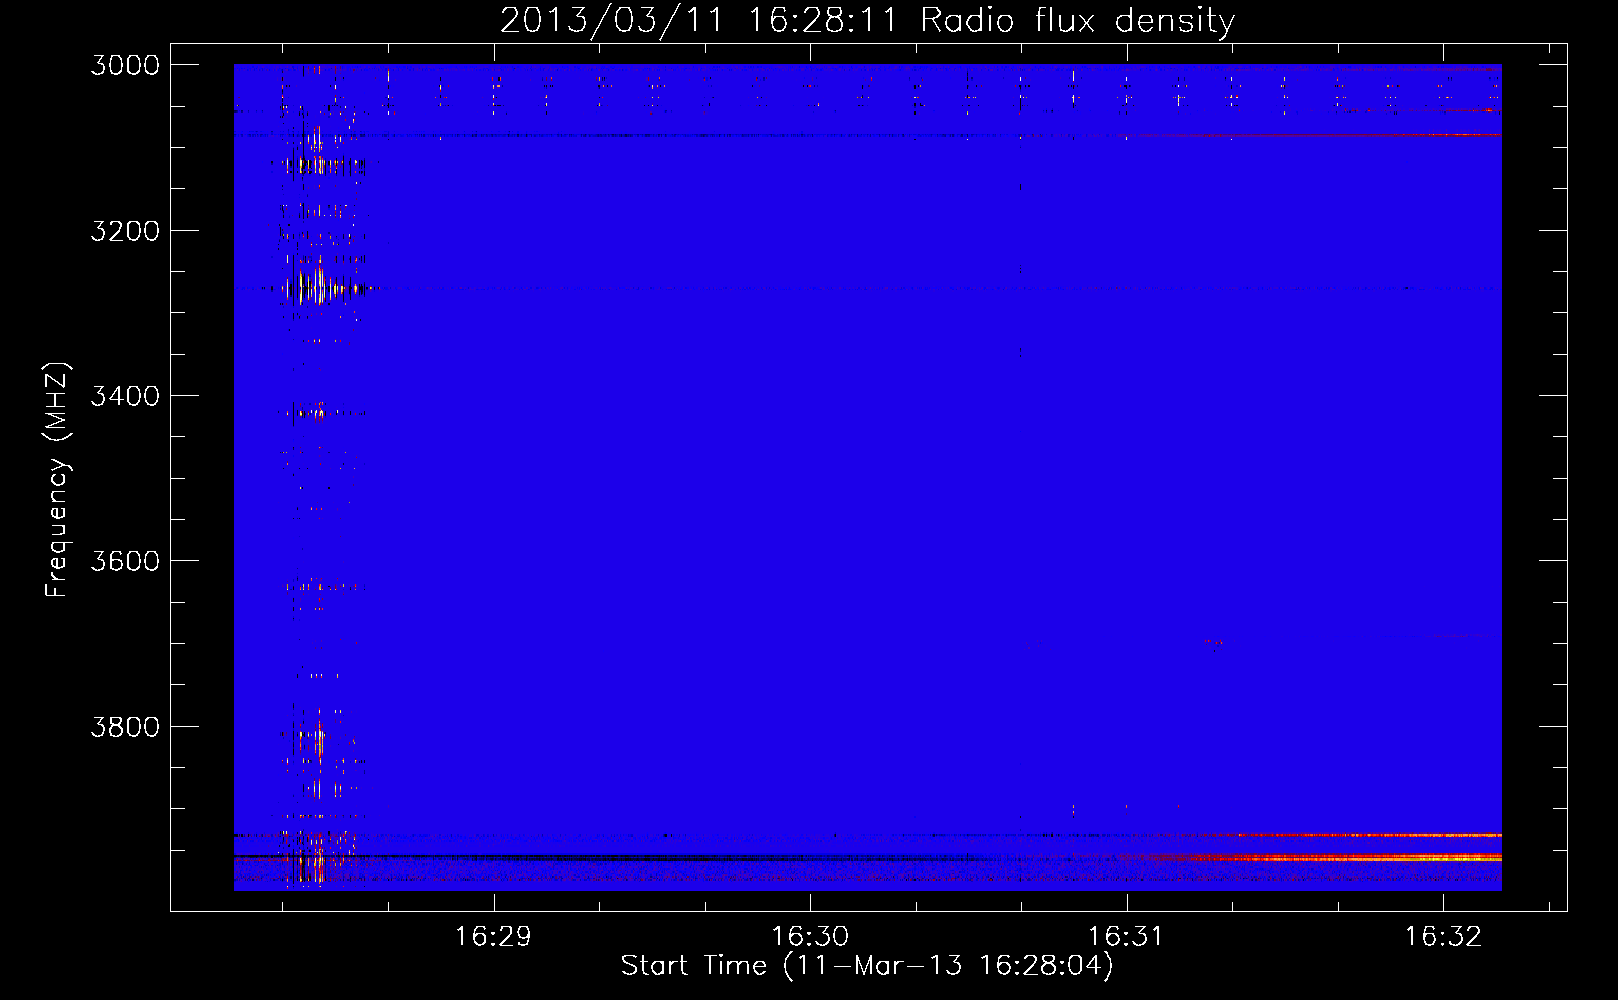Click the bright yellow burst near 3270 MHz
This screenshot has height=1000, width=1618.
tap(318, 288)
